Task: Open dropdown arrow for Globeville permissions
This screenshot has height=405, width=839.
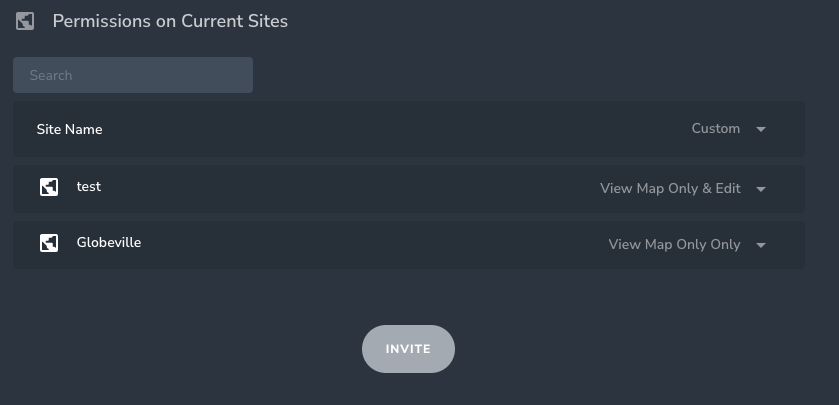Action: click(761, 245)
